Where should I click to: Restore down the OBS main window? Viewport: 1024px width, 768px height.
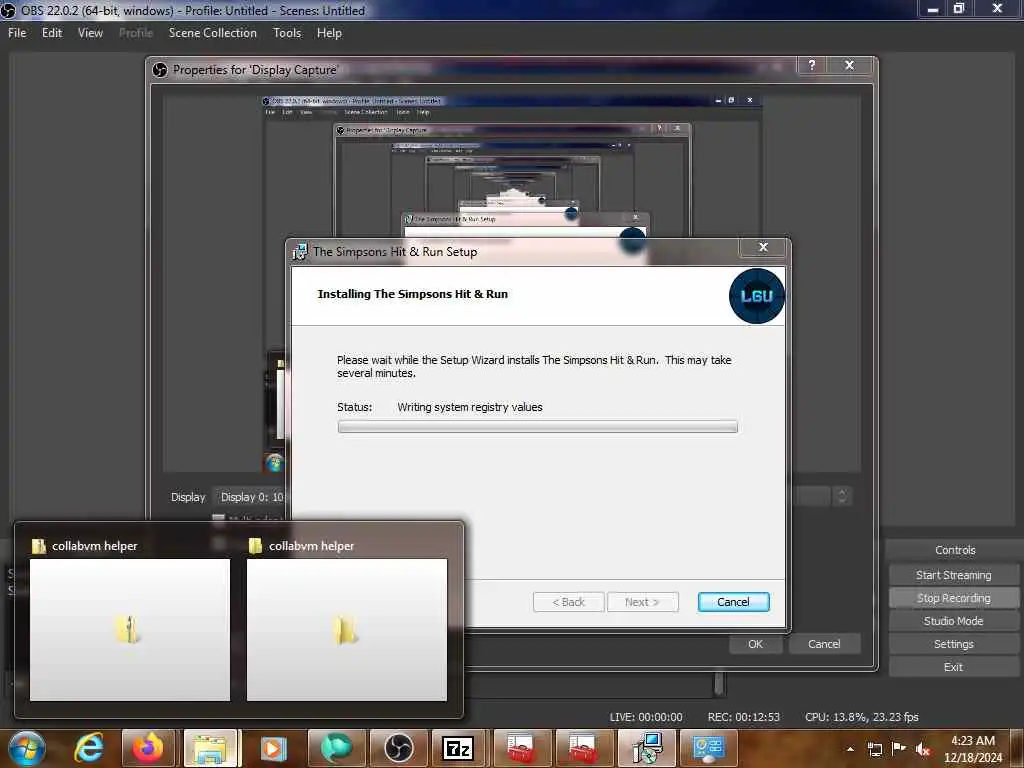(x=959, y=9)
